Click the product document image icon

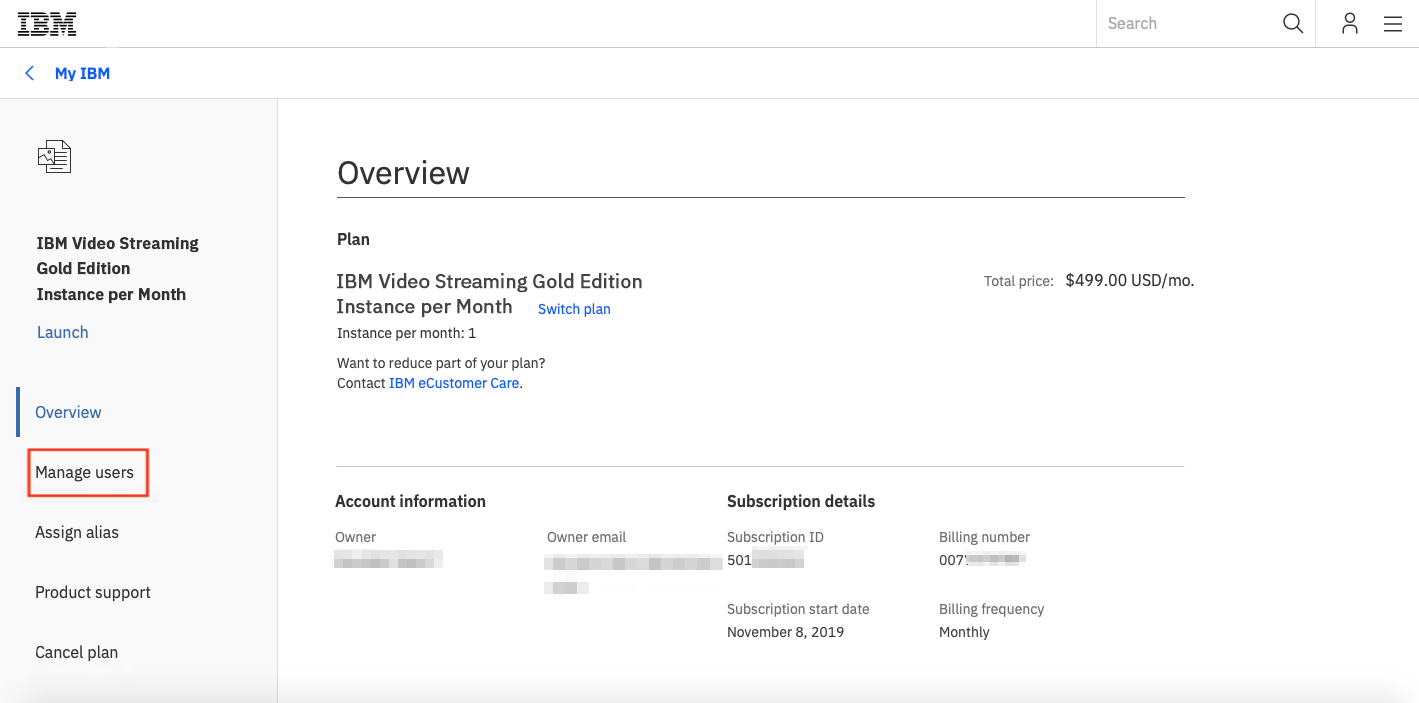click(54, 156)
